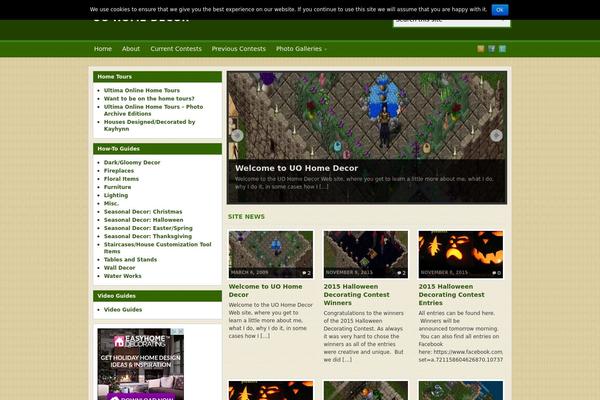
Task: Go to next slide arrow
Action: pyautogui.click(x=496, y=135)
